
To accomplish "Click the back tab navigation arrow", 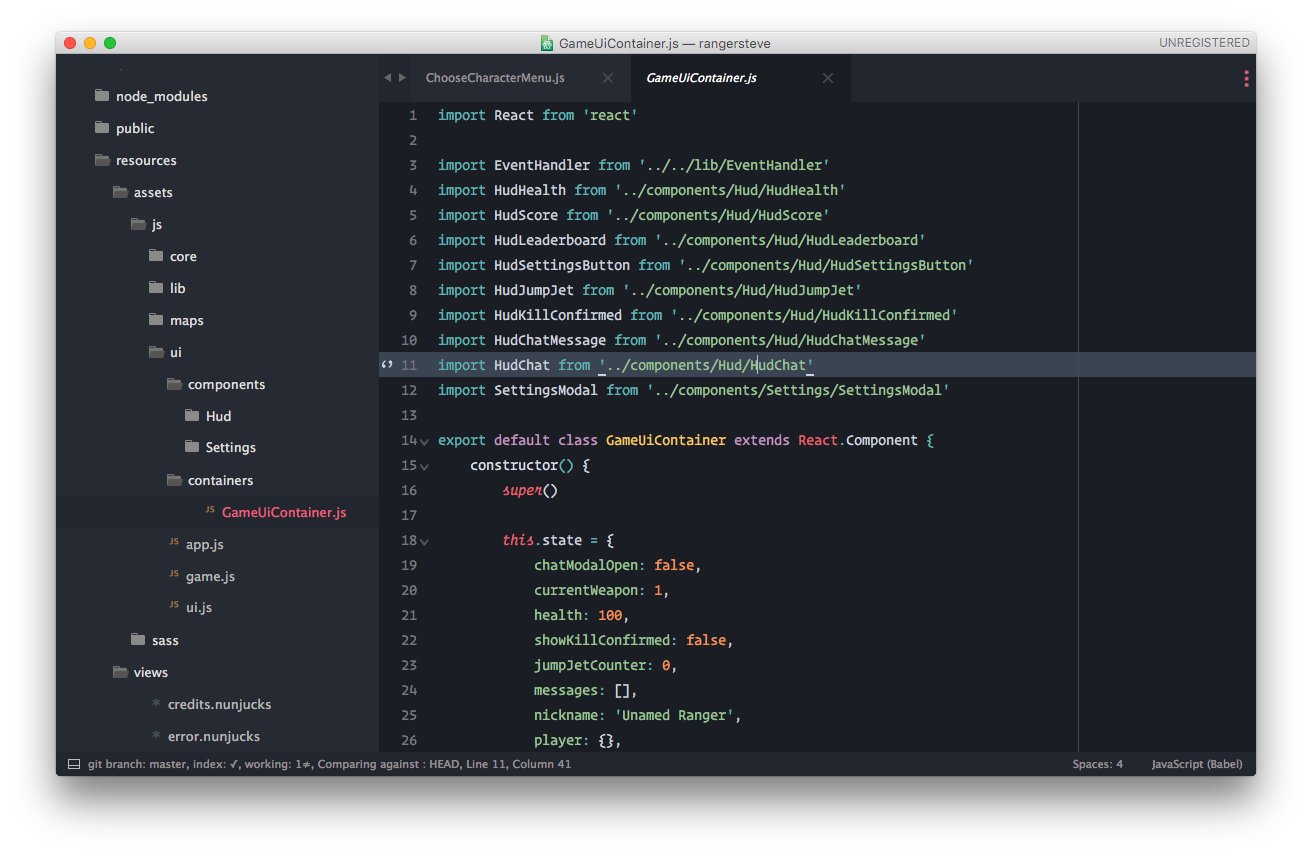I will click(388, 78).
